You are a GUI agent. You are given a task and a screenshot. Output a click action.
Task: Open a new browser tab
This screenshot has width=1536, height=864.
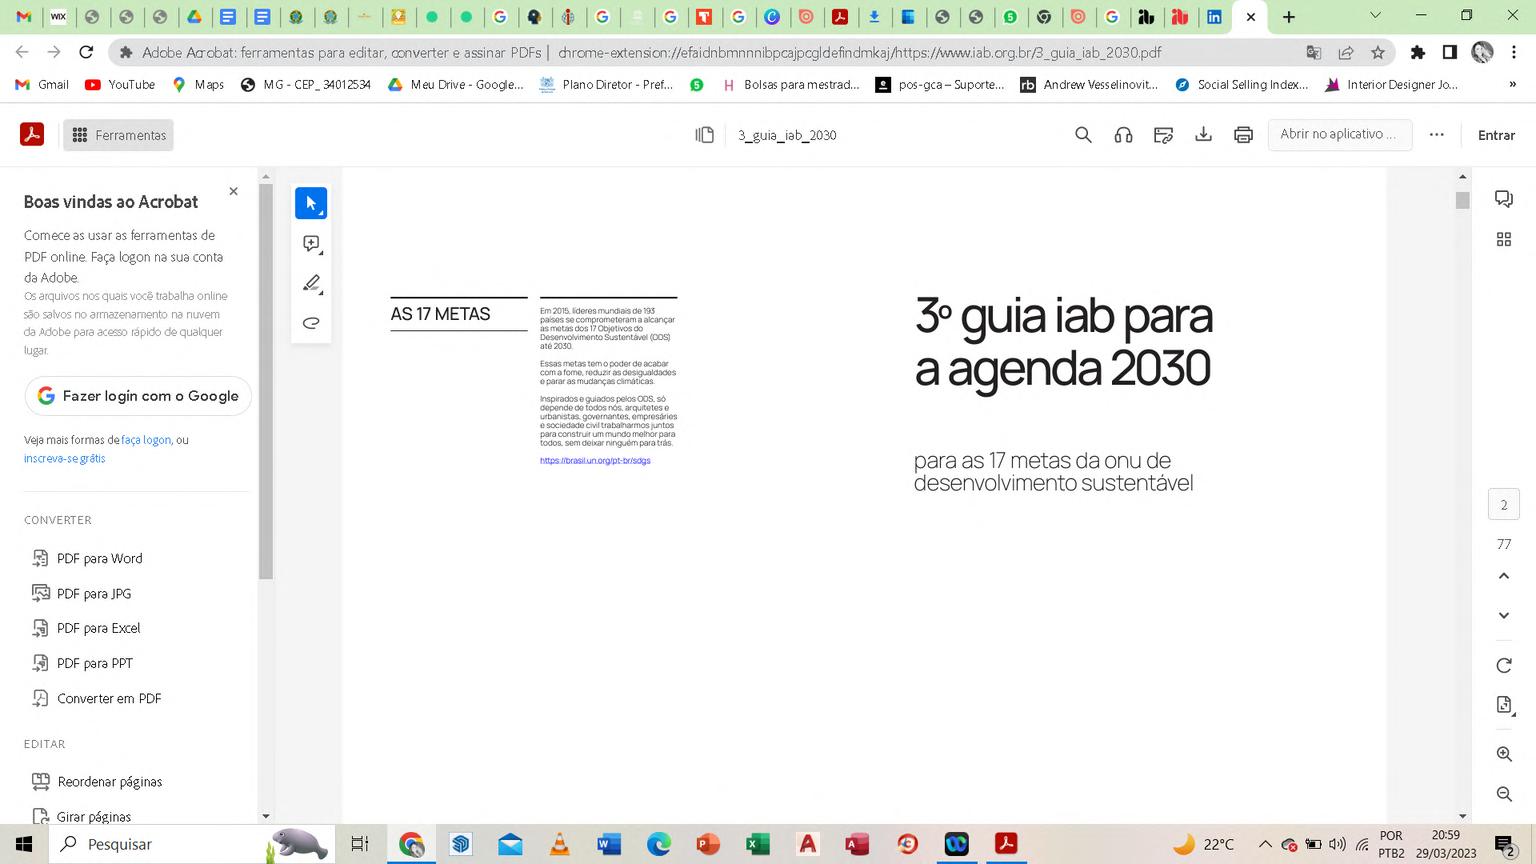(x=1289, y=17)
